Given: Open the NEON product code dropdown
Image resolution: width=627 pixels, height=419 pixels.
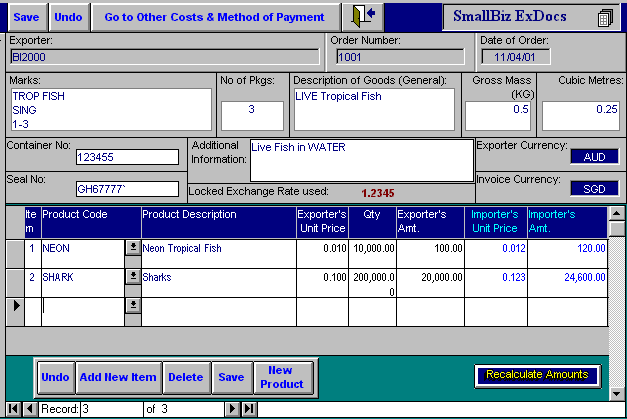Looking at the screenshot, I should pos(132,248).
